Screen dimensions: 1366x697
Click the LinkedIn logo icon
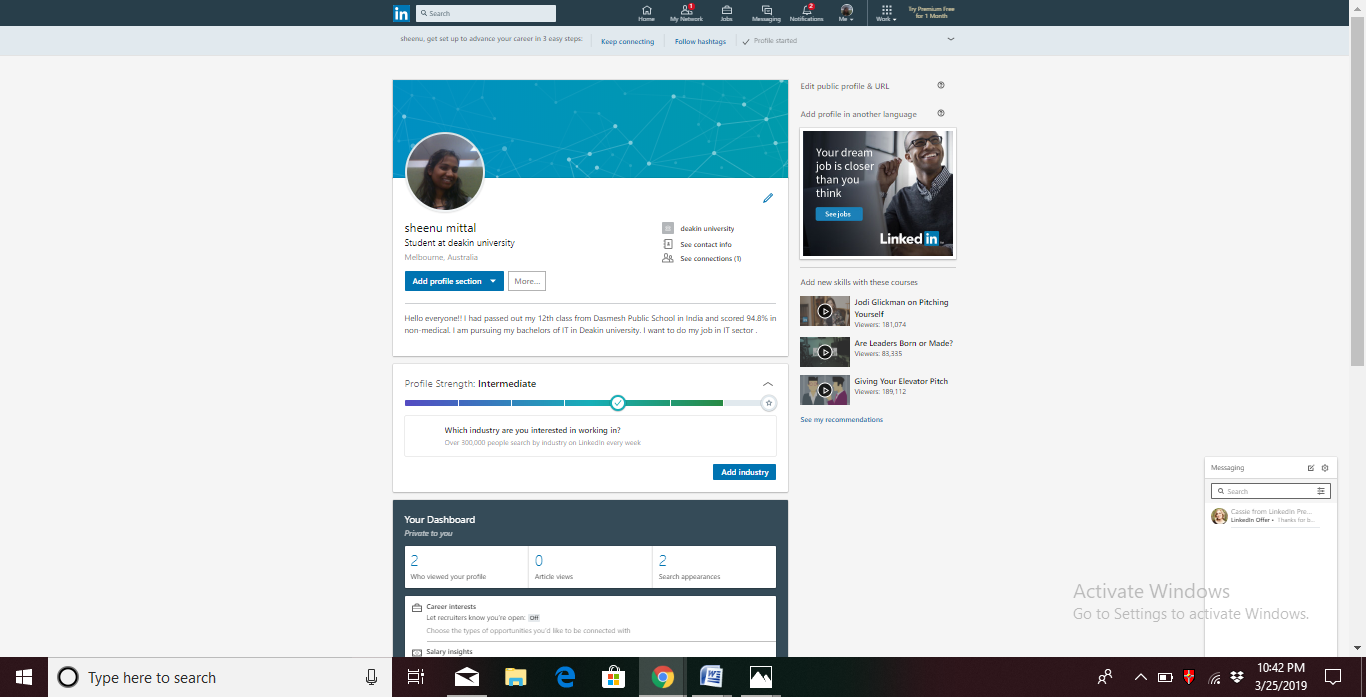click(401, 13)
